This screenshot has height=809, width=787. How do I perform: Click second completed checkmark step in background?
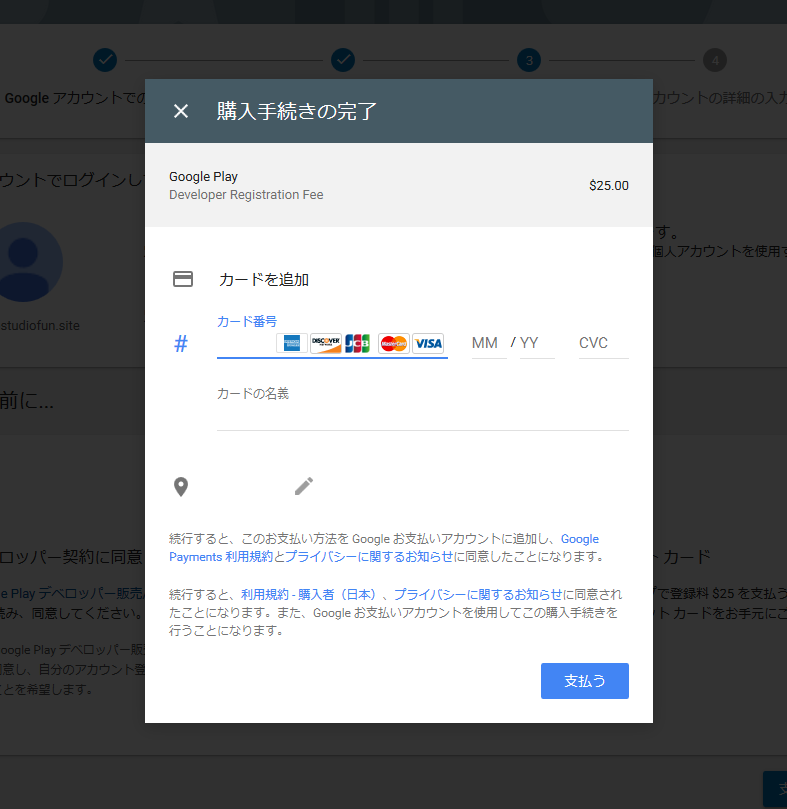point(343,60)
